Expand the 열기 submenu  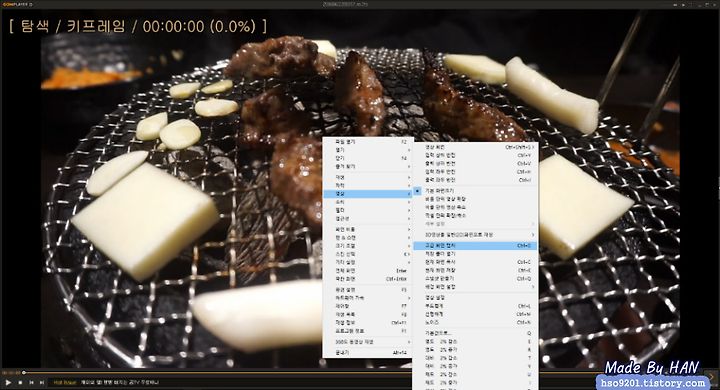[368, 150]
